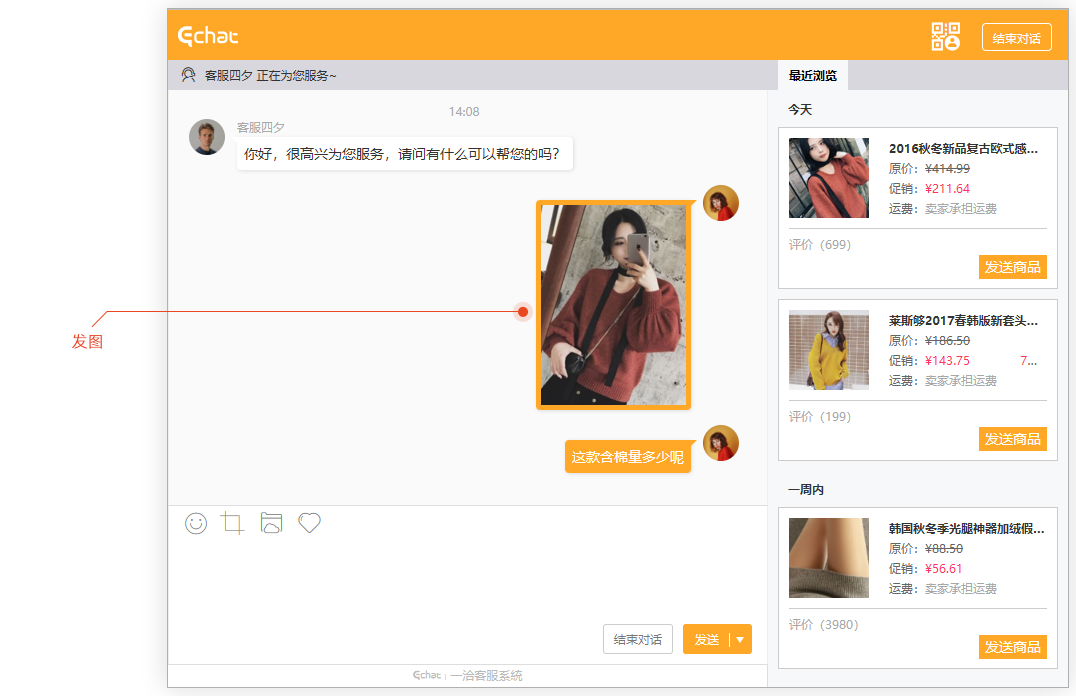
Task: Click 结束对话 button beside send button
Action: pos(637,640)
